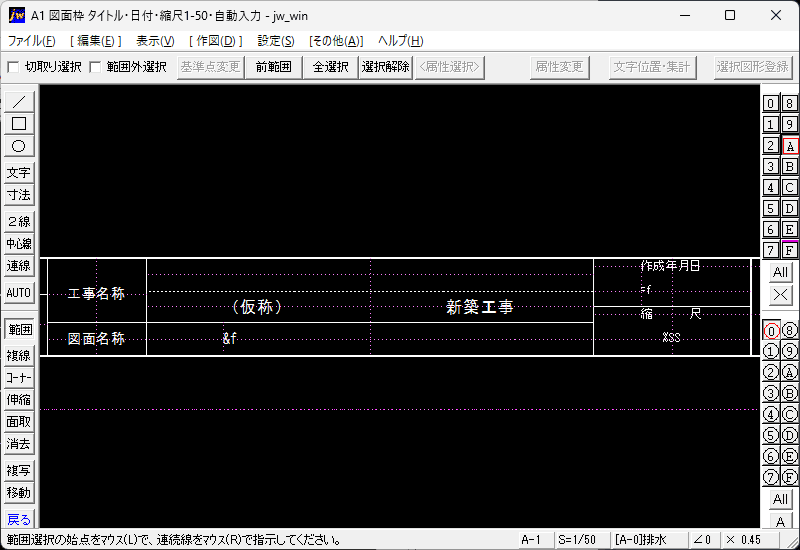Toggle layer group circle 4

point(771,414)
